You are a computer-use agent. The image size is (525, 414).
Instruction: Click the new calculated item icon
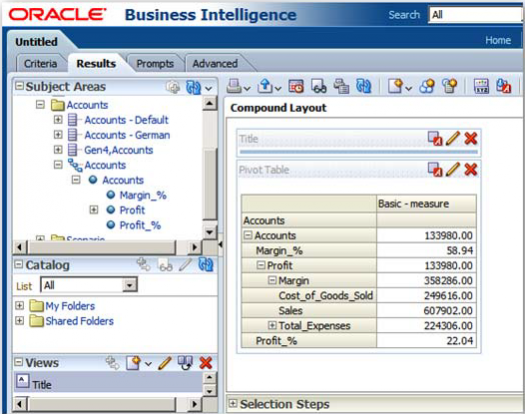[x=449, y=86]
